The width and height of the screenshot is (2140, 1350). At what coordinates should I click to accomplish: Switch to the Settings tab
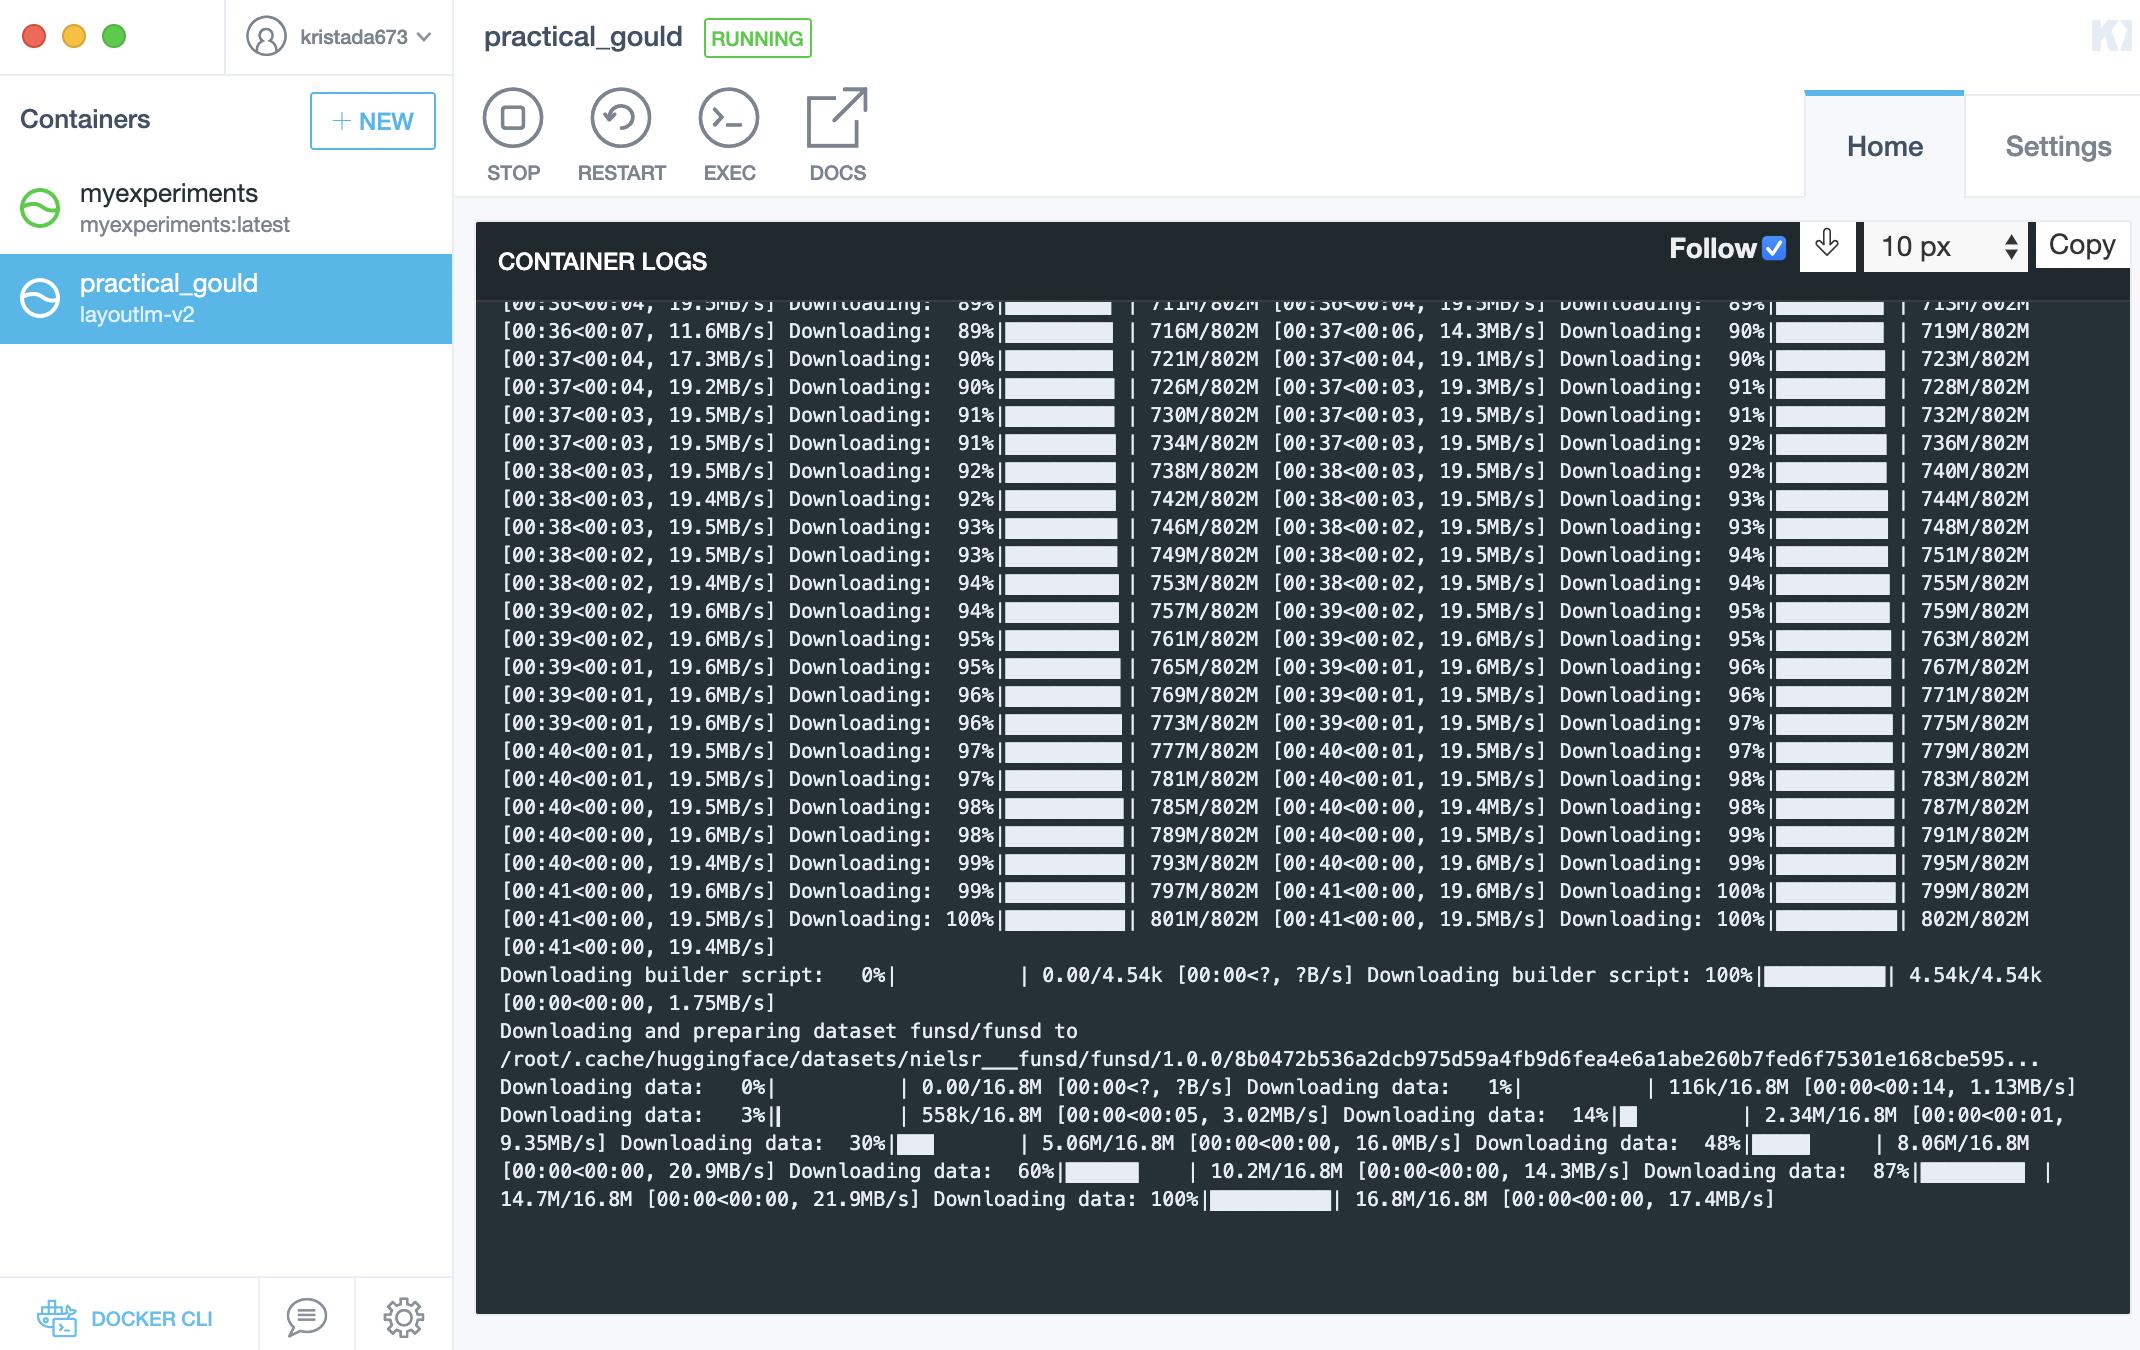[x=2058, y=145]
